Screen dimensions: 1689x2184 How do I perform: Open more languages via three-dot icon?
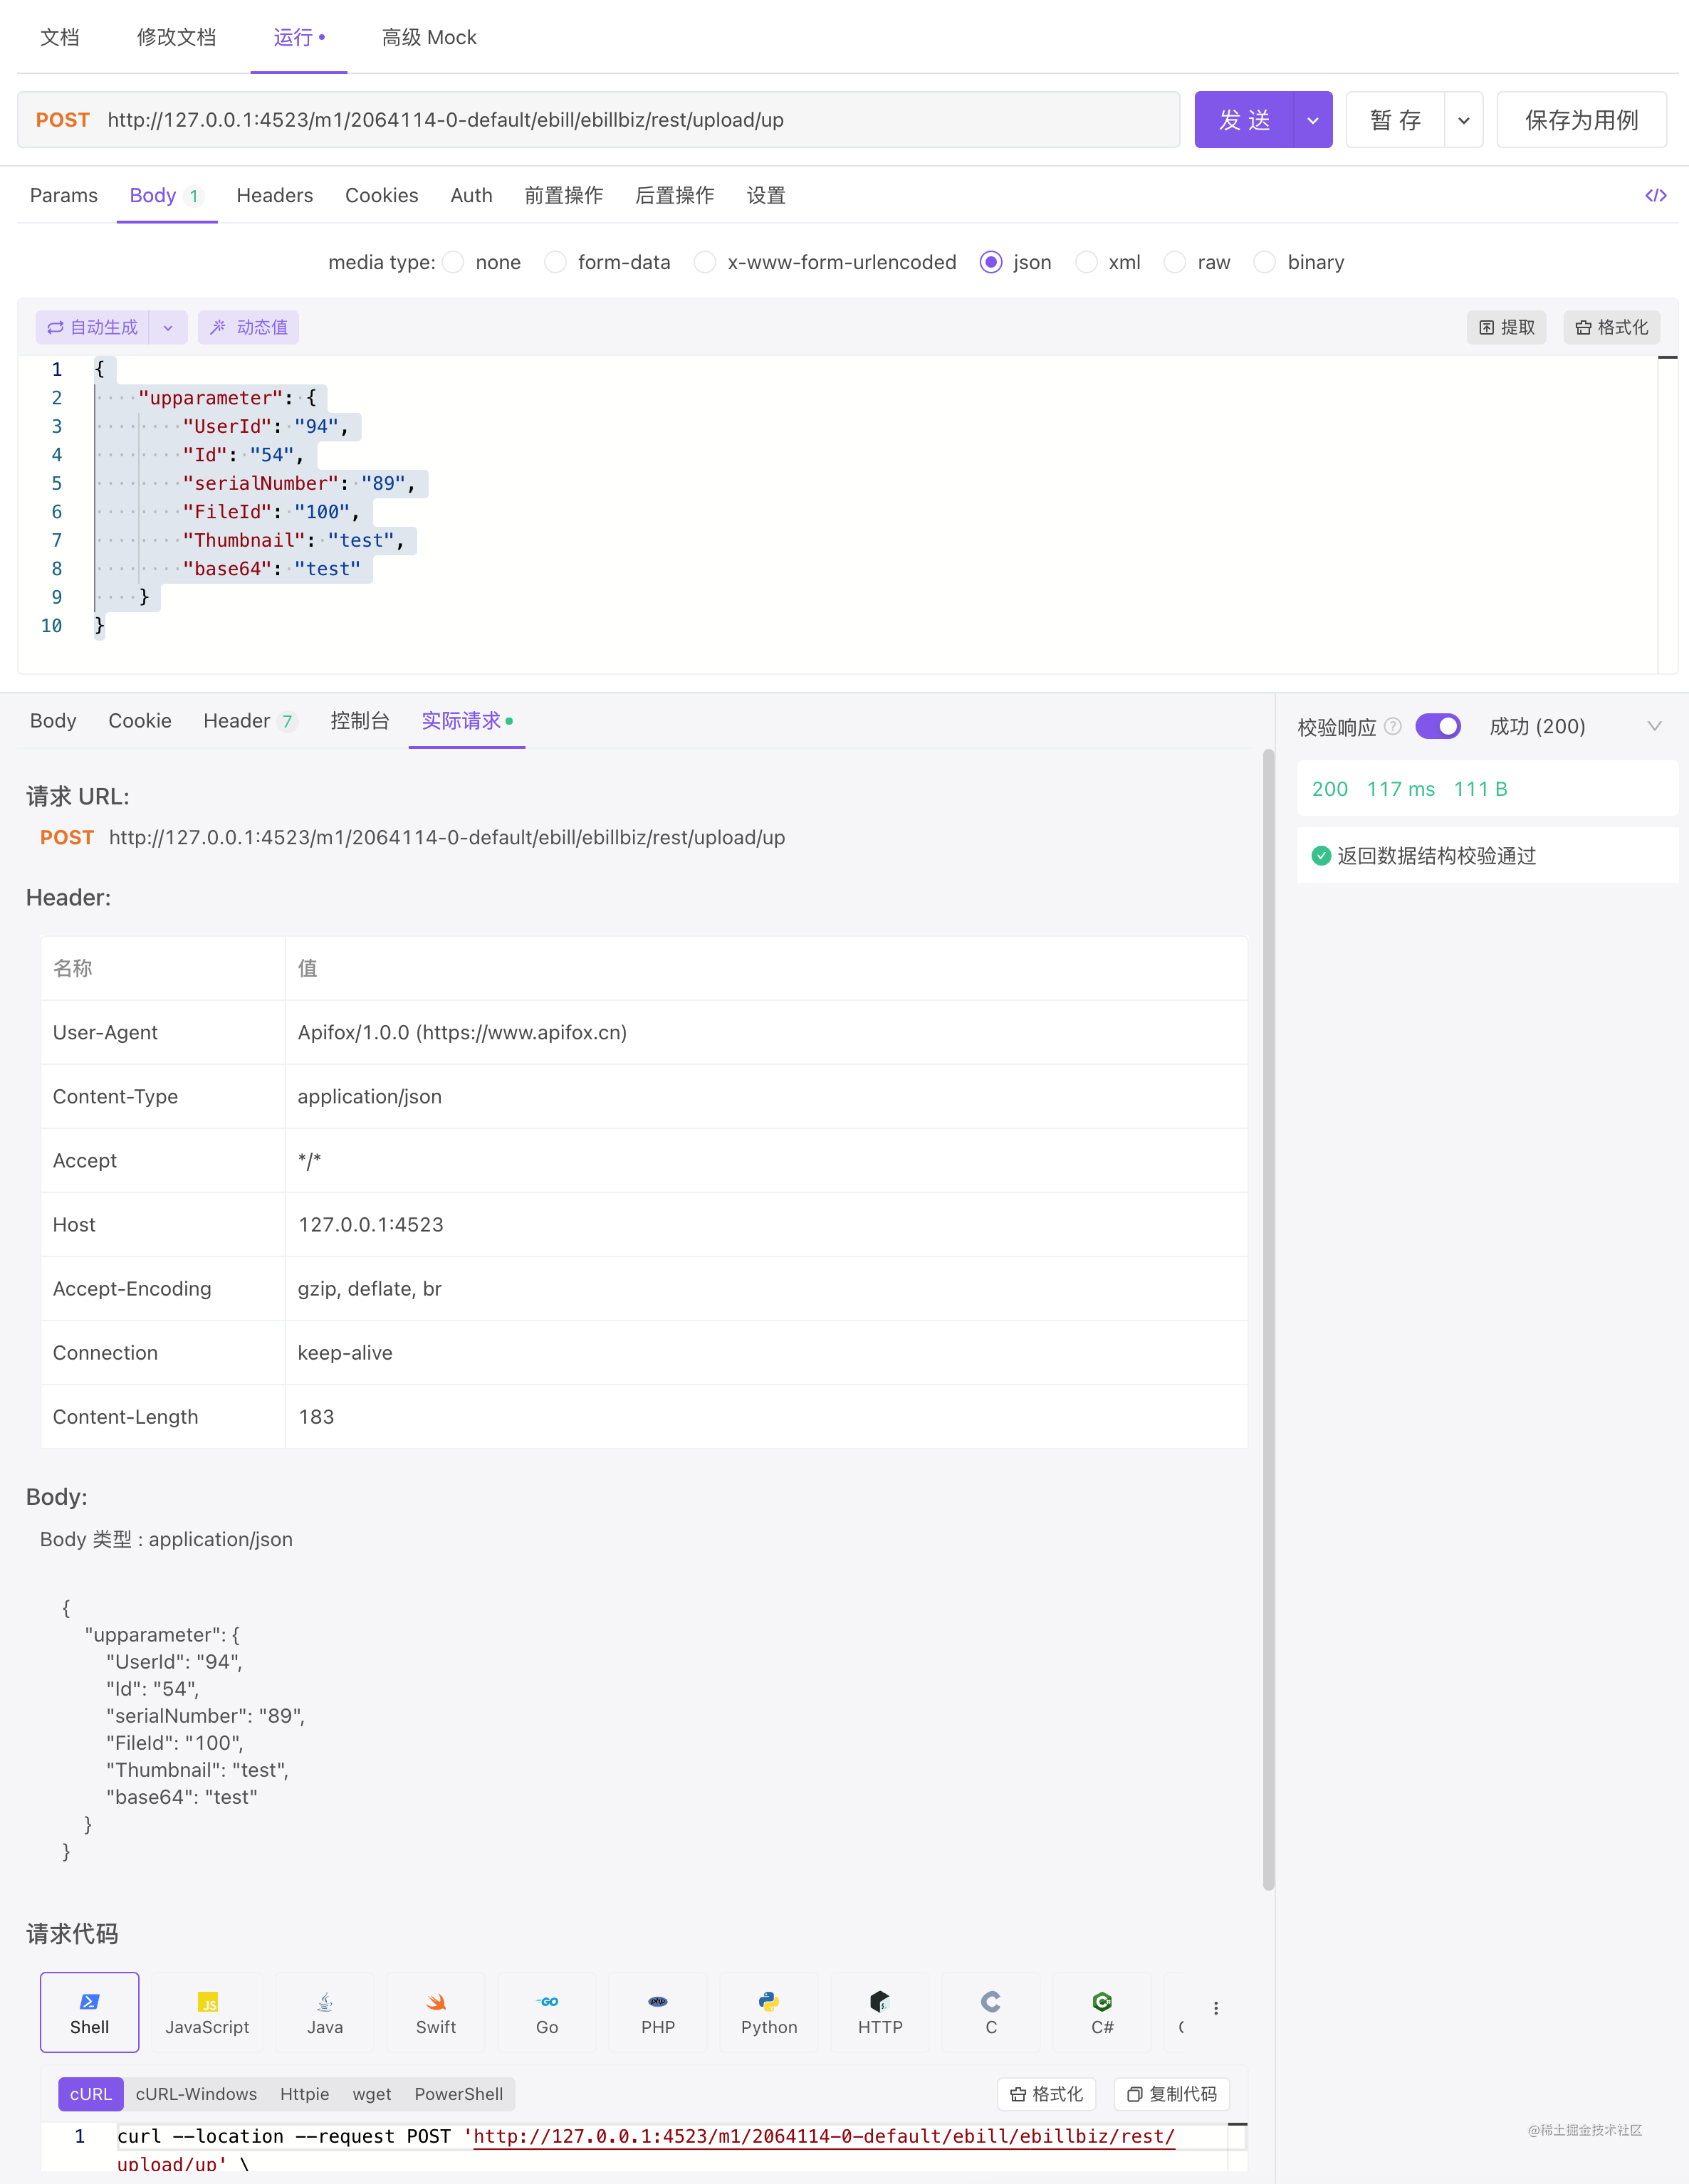click(x=1216, y=2008)
